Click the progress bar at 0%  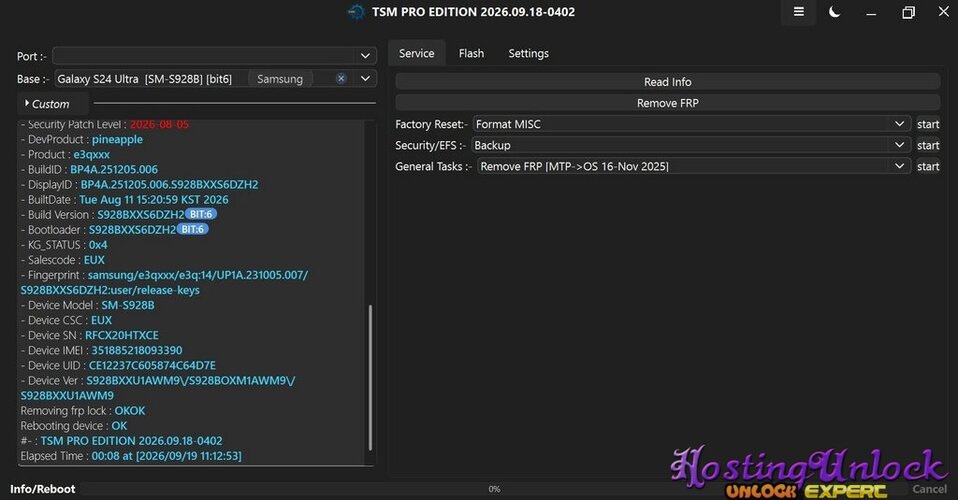click(494, 489)
